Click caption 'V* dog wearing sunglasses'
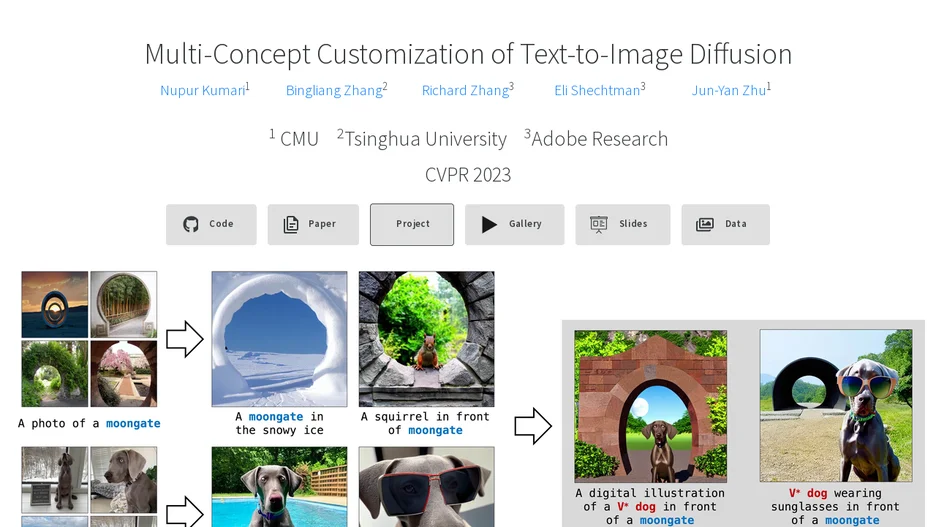Screen dimensions: 936x527 [835, 506]
